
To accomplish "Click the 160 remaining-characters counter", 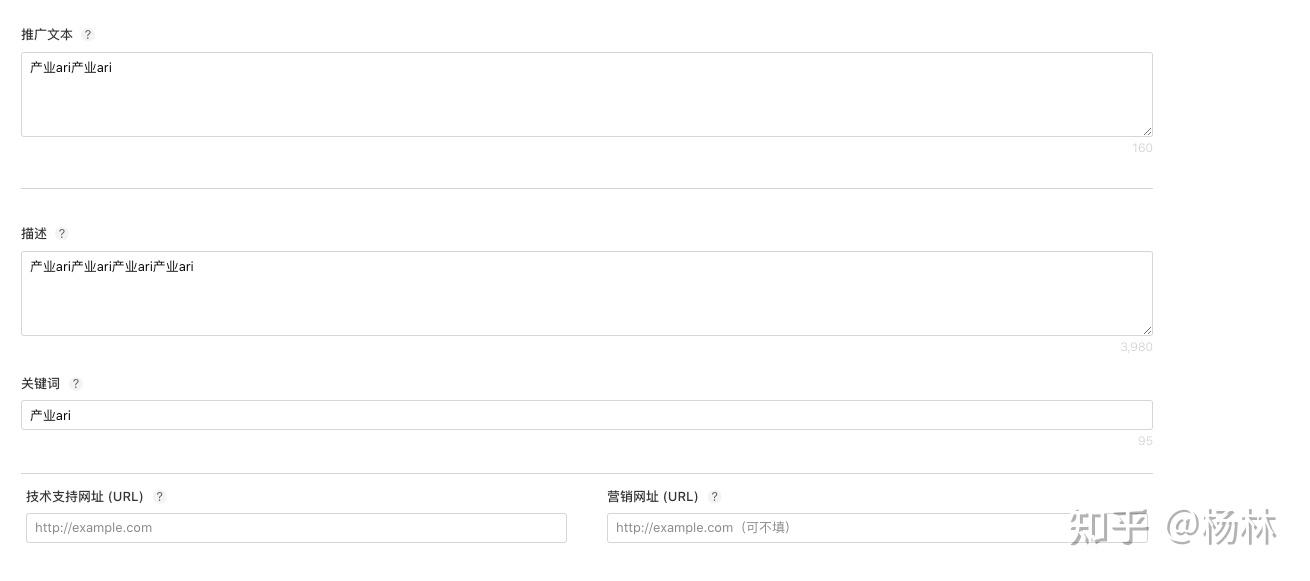I will point(1142,148).
